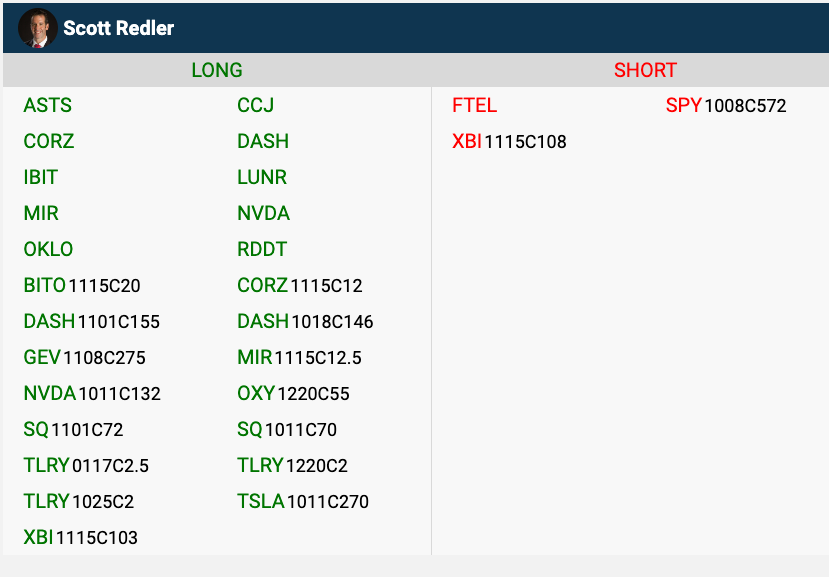Click Scott Redler's profile photo

pos(37,28)
